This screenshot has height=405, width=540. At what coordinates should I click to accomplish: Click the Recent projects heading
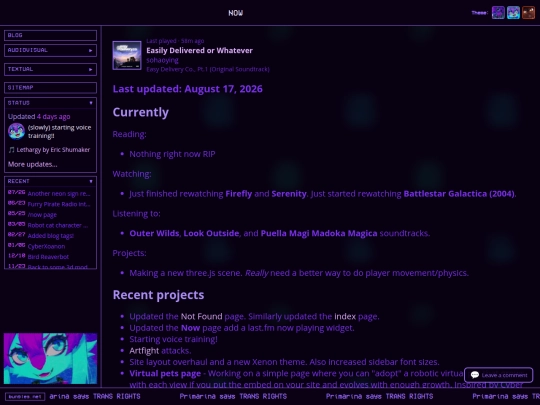[158, 295]
